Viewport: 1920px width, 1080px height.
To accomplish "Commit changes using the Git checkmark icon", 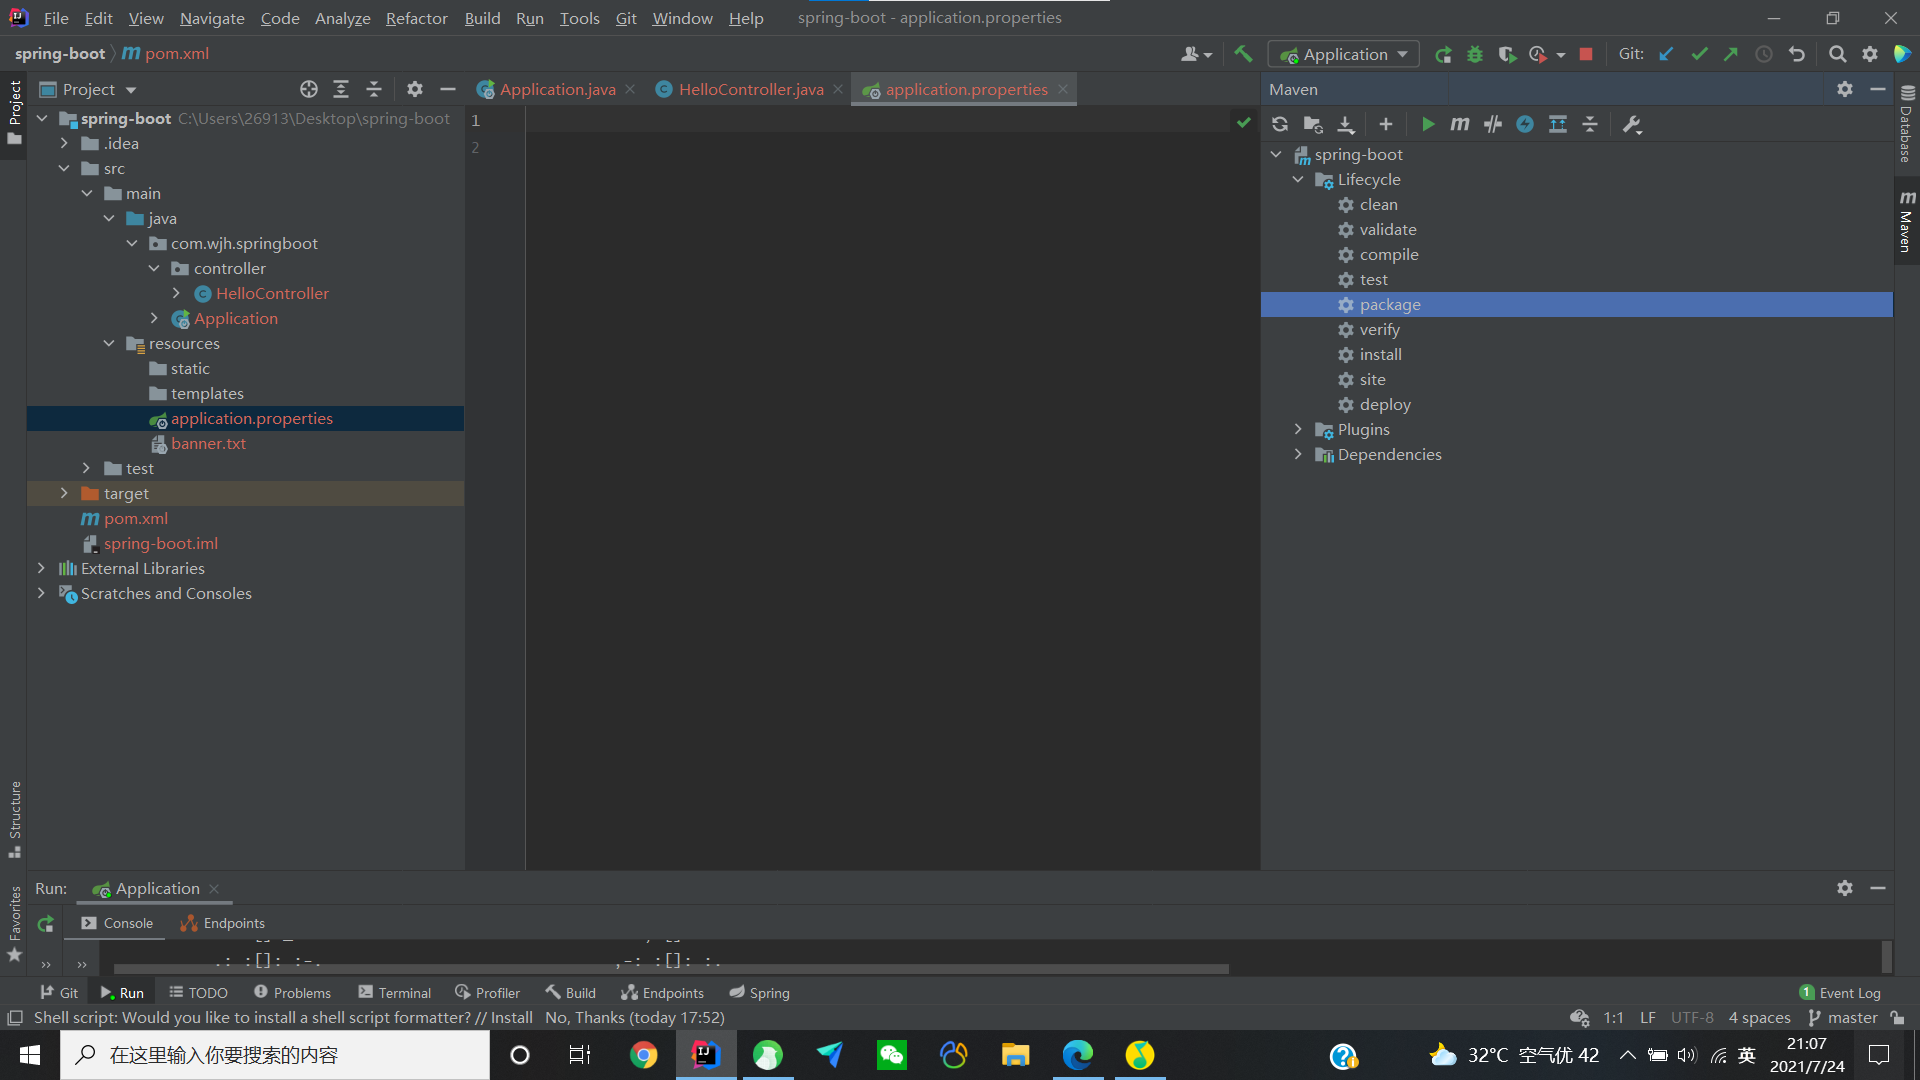I will pos(1699,54).
